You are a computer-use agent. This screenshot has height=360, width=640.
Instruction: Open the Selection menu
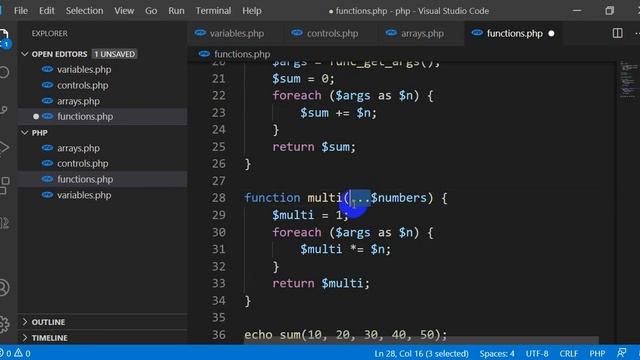(84, 11)
